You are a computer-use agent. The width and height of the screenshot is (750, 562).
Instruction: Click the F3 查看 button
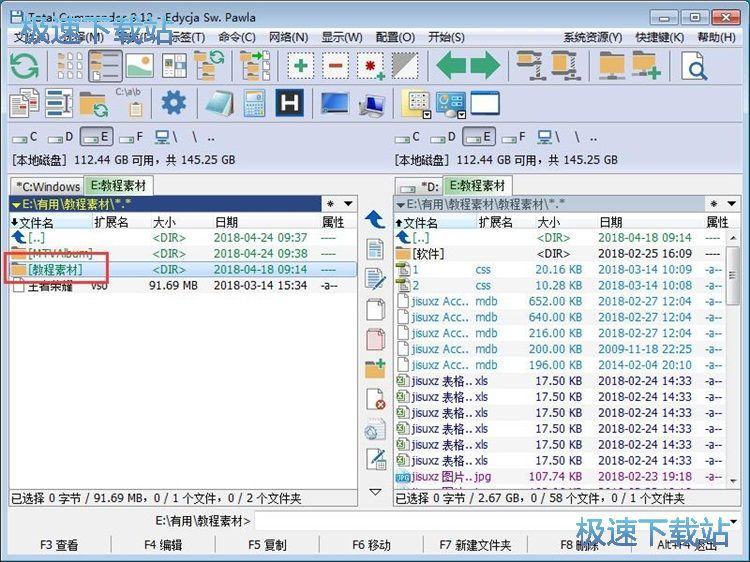coord(59,545)
